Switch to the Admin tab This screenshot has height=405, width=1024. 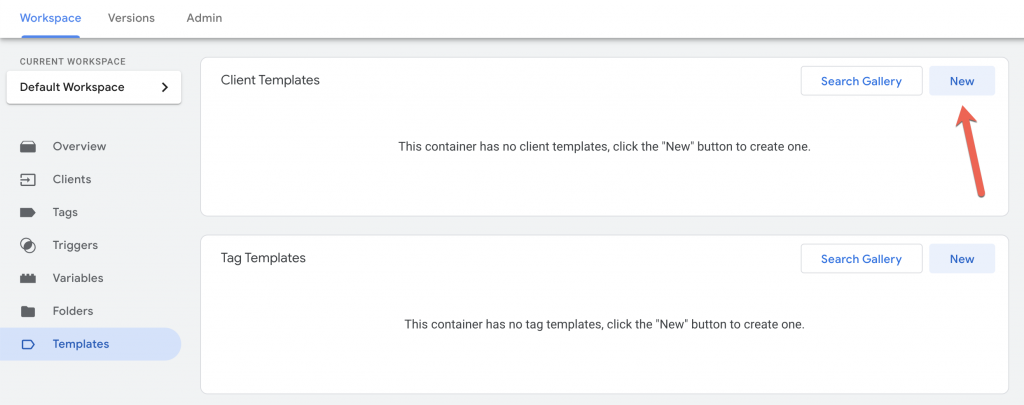click(x=204, y=18)
